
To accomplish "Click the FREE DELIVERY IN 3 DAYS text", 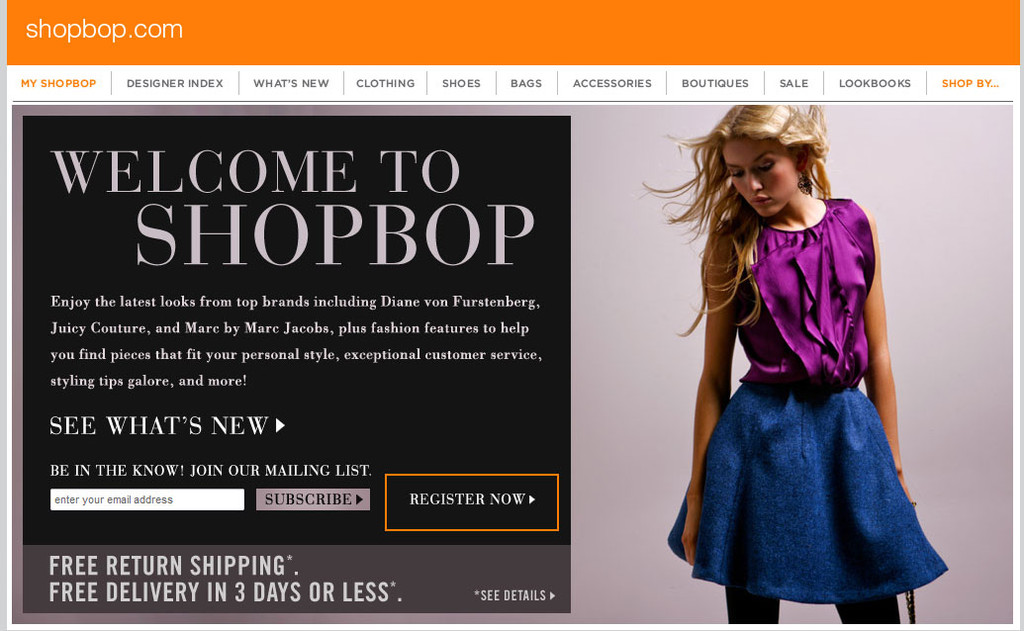I will [x=225, y=592].
